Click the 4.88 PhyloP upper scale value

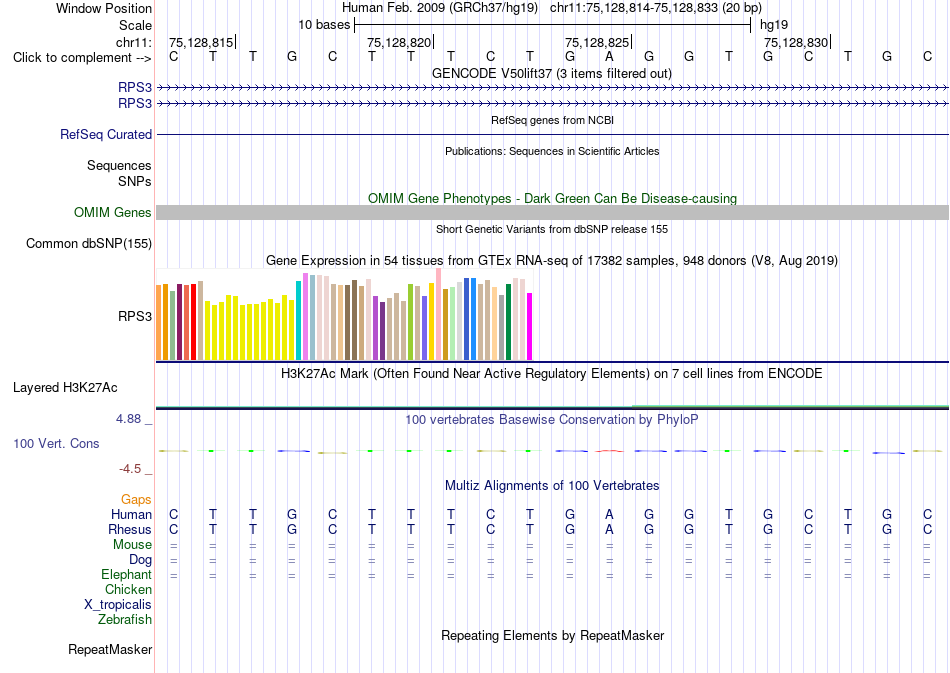click(129, 419)
